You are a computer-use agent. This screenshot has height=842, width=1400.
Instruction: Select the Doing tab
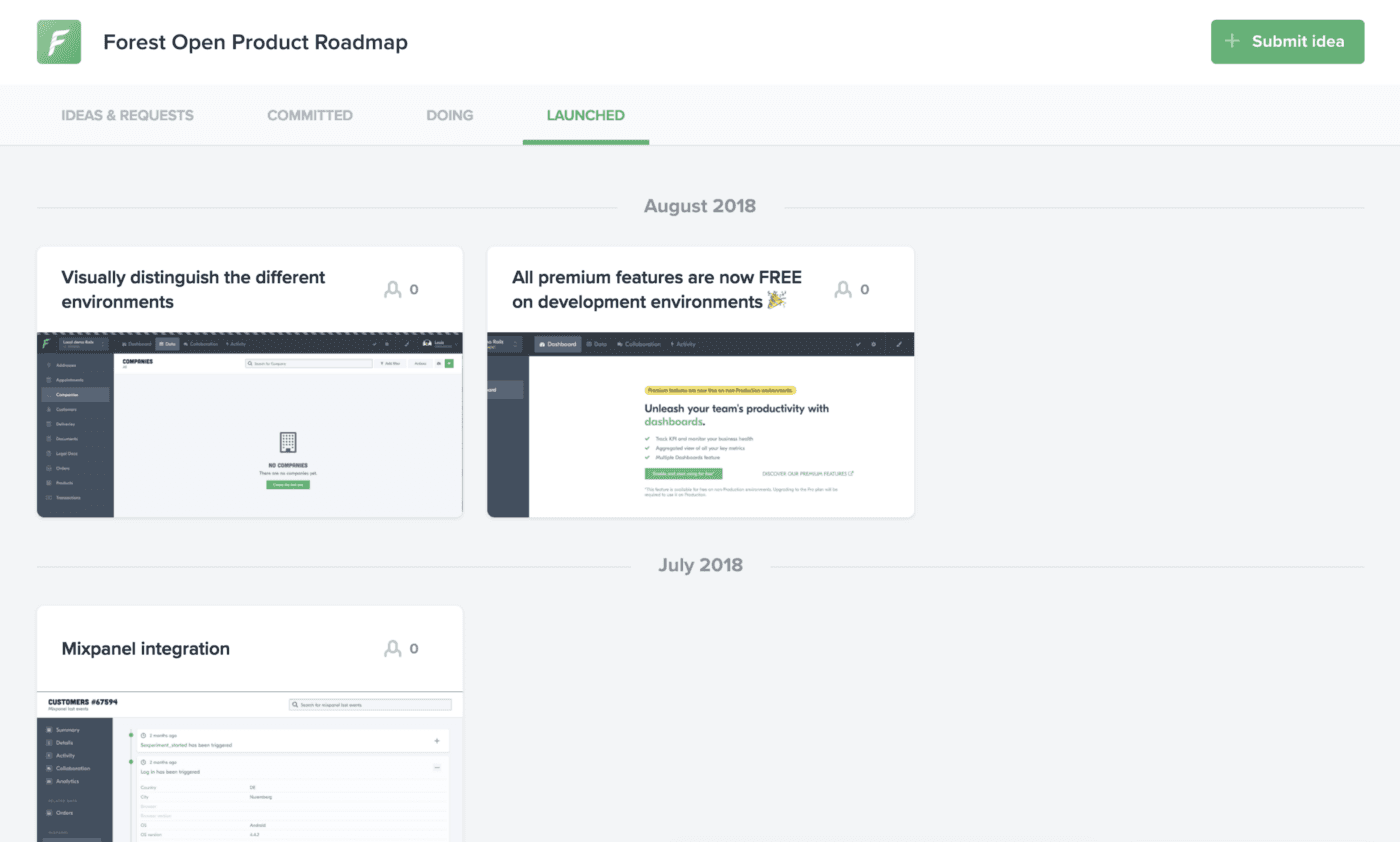[x=450, y=115]
